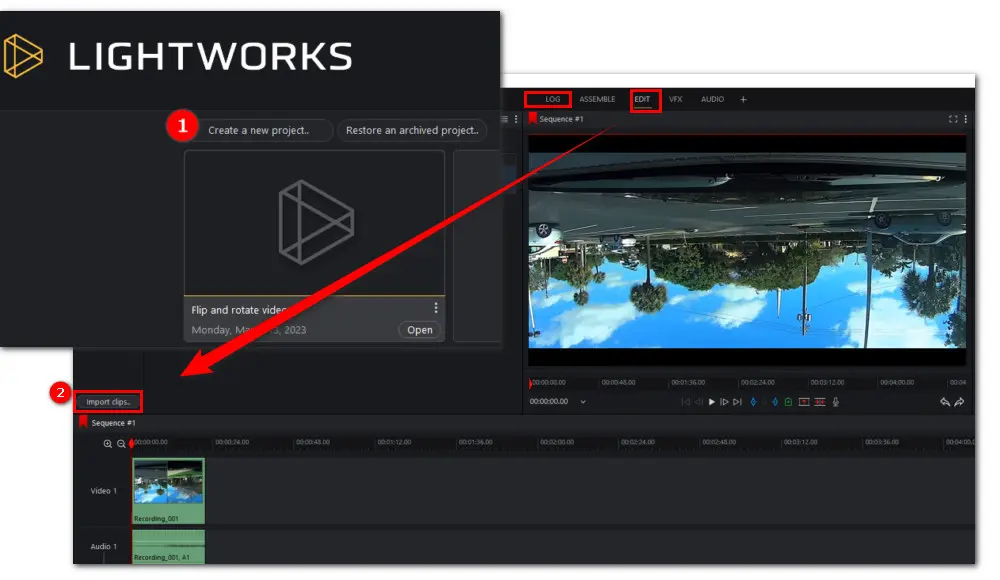
Task: Mark out point with second blue marker
Action: pos(775,402)
